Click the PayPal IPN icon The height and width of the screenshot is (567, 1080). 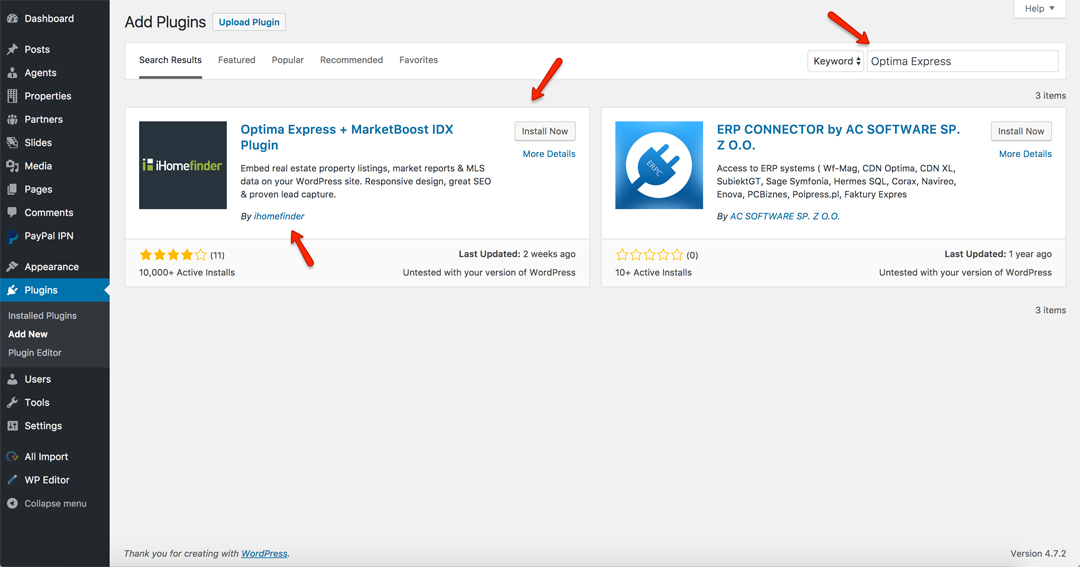(x=12, y=236)
